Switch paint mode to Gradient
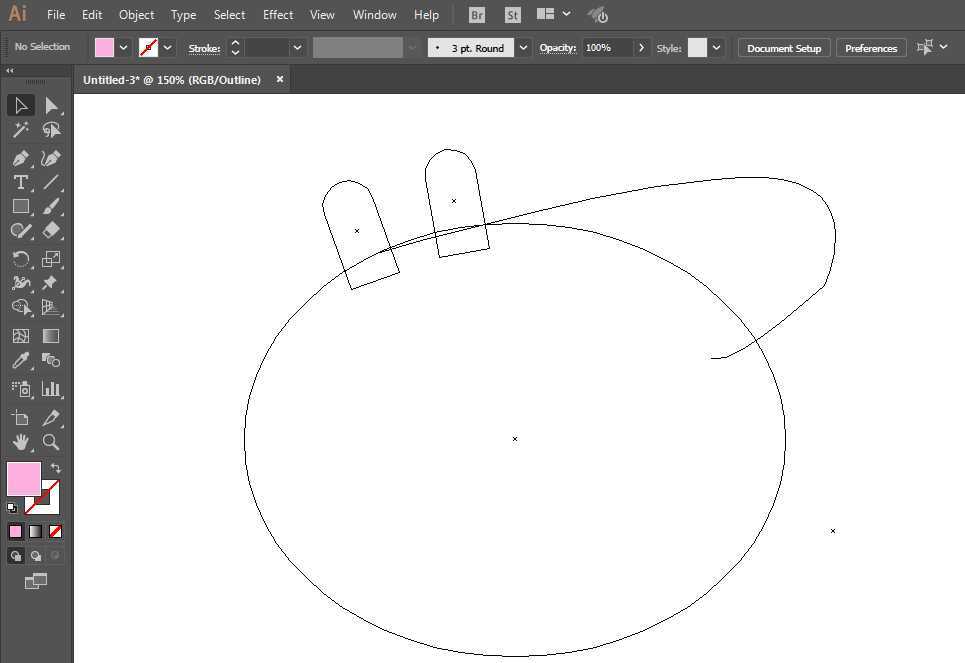 tap(35, 531)
